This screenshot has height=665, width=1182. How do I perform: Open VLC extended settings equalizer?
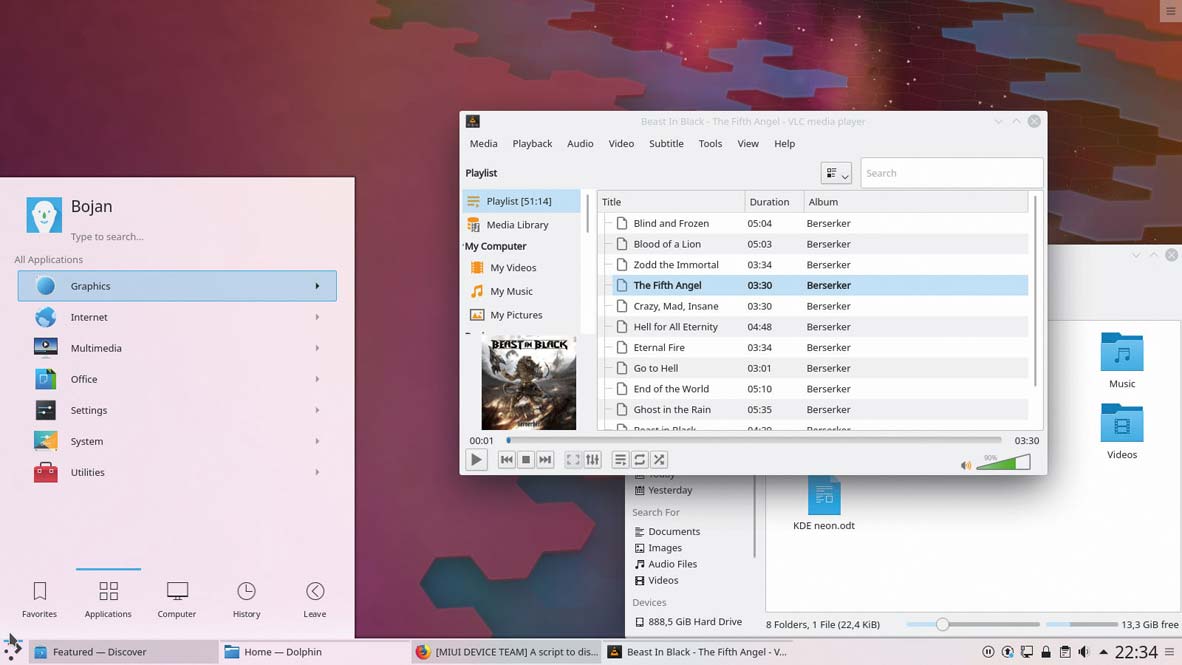[593, 460]
